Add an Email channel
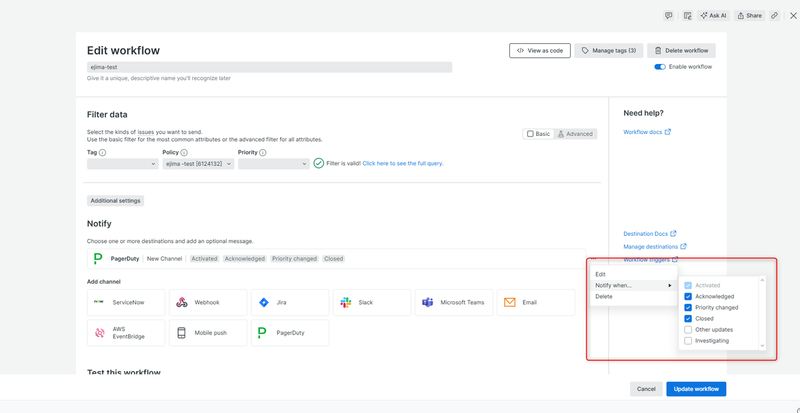Viewport: 800px width, 413px height. tap(536, 302)
